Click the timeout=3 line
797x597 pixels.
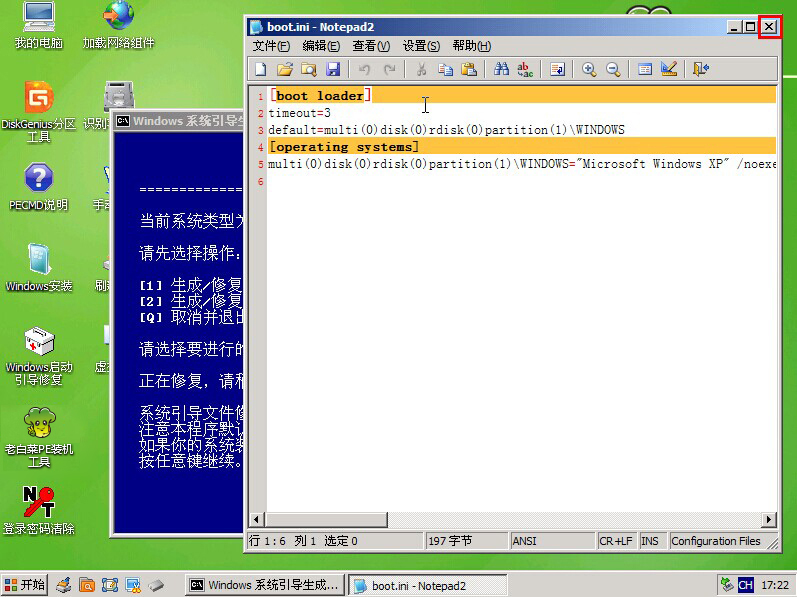coord(299,113)
